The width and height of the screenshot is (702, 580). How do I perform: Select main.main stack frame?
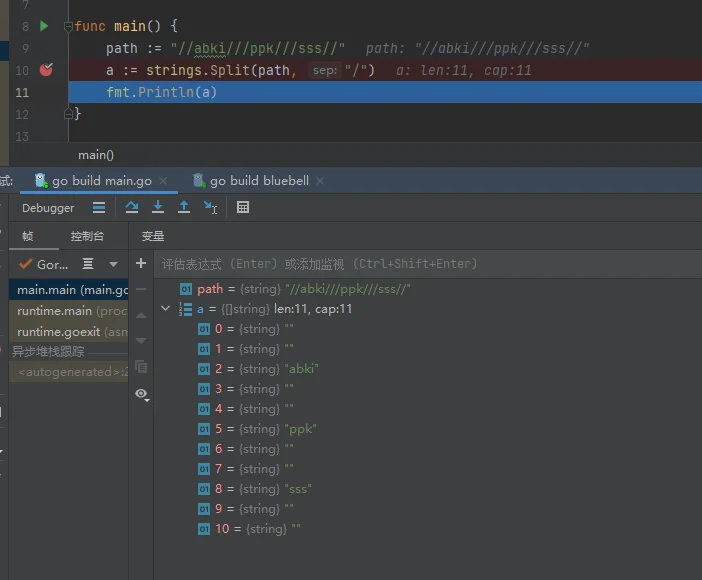tap(68, 290)
